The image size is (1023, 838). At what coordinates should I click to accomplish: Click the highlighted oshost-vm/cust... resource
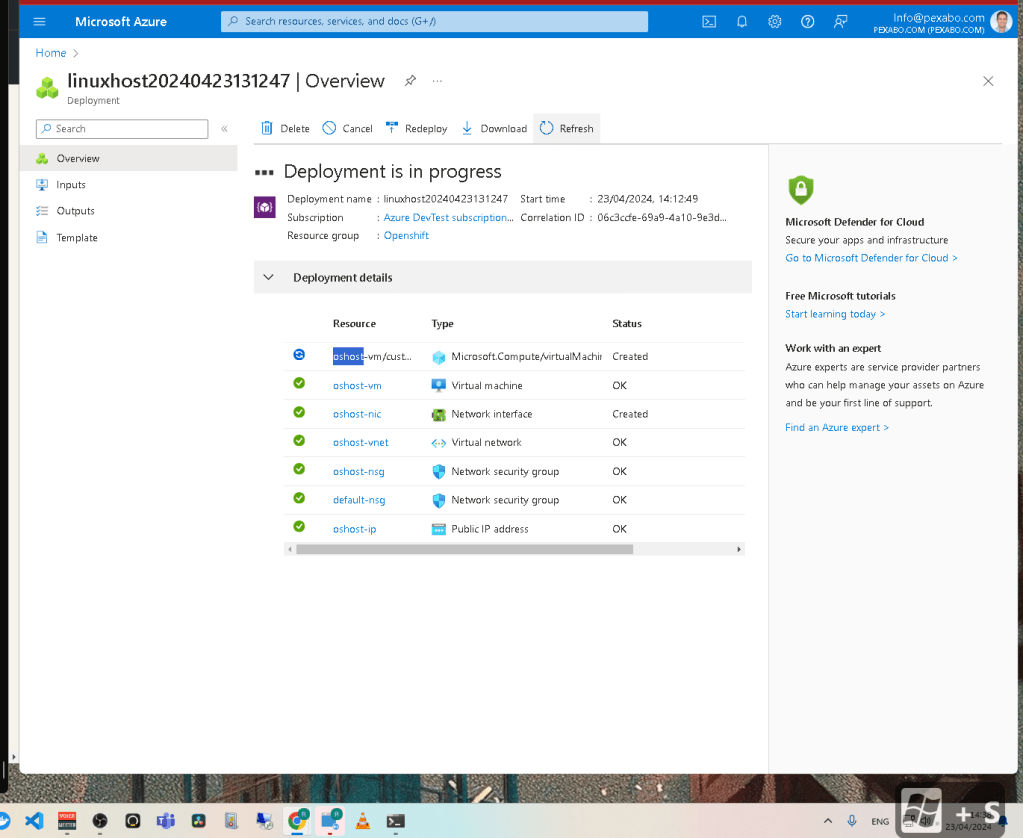click(372, 356)
